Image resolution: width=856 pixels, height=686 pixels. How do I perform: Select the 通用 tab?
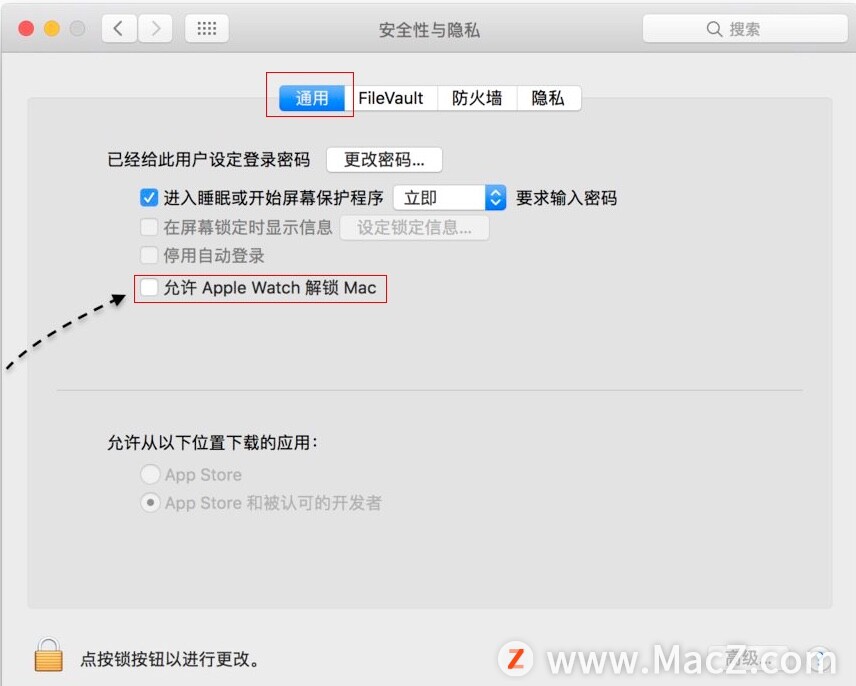click(x=312, y=98)
